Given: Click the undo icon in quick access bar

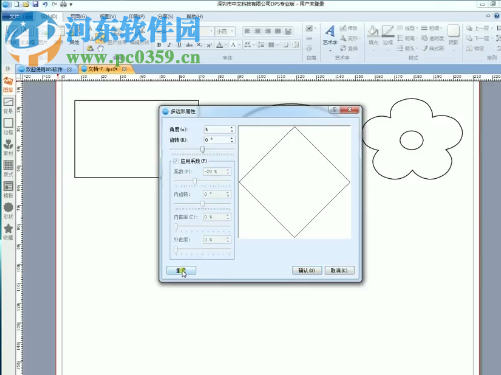Looking at the screenshot, I should (x=45, y=4).
